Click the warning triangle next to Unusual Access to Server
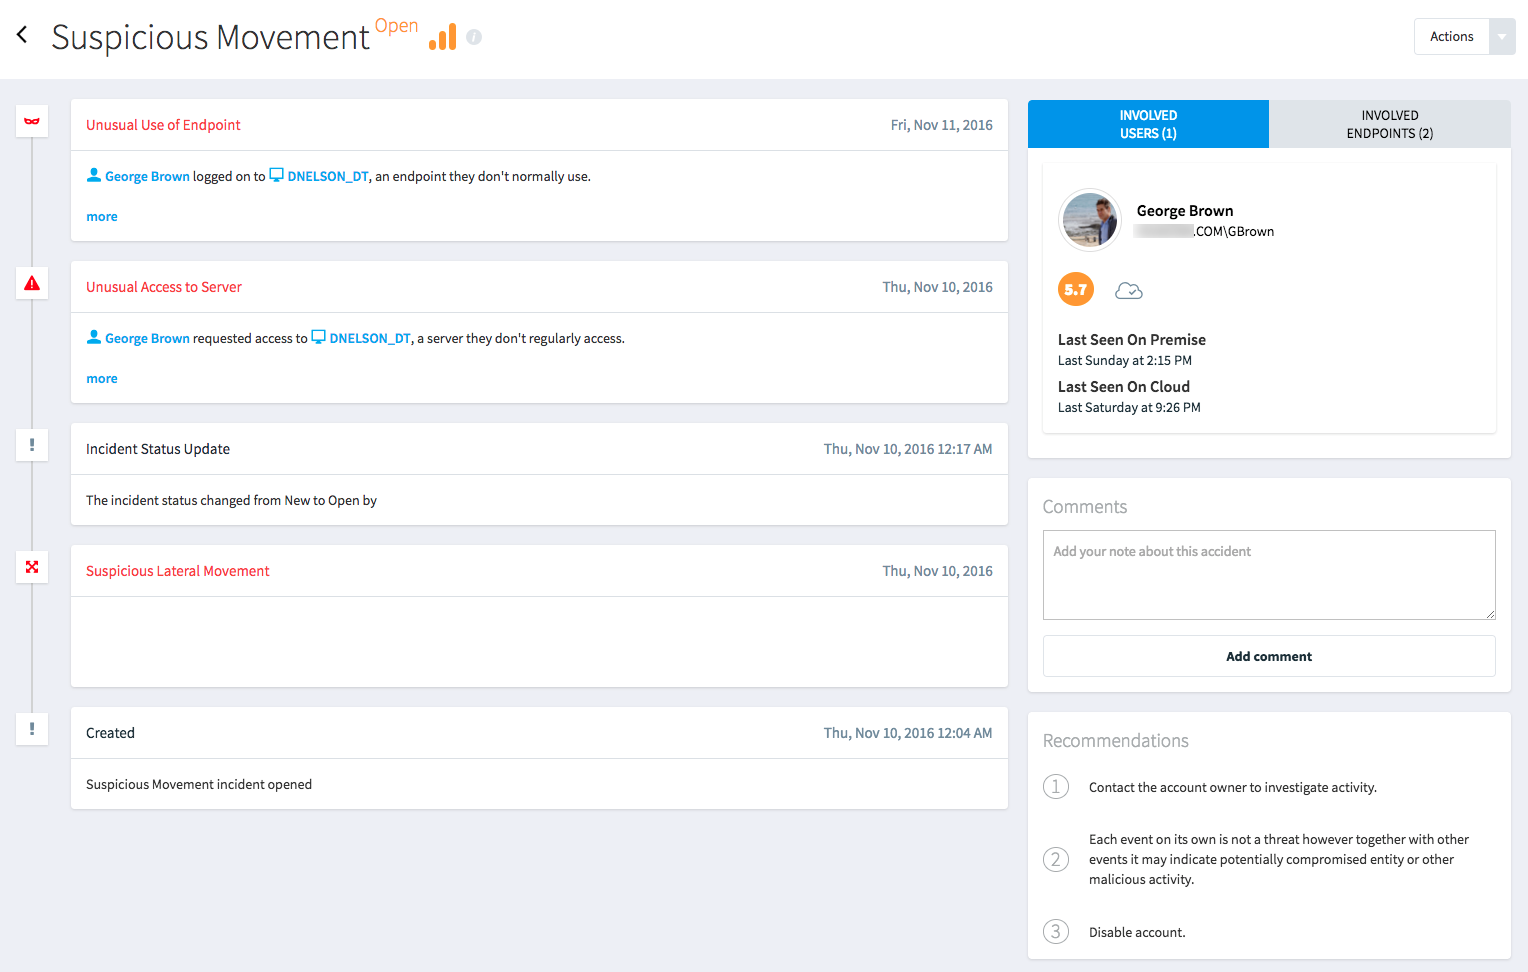The width and height of the screenshot is (1528, 972). [31, 283]
